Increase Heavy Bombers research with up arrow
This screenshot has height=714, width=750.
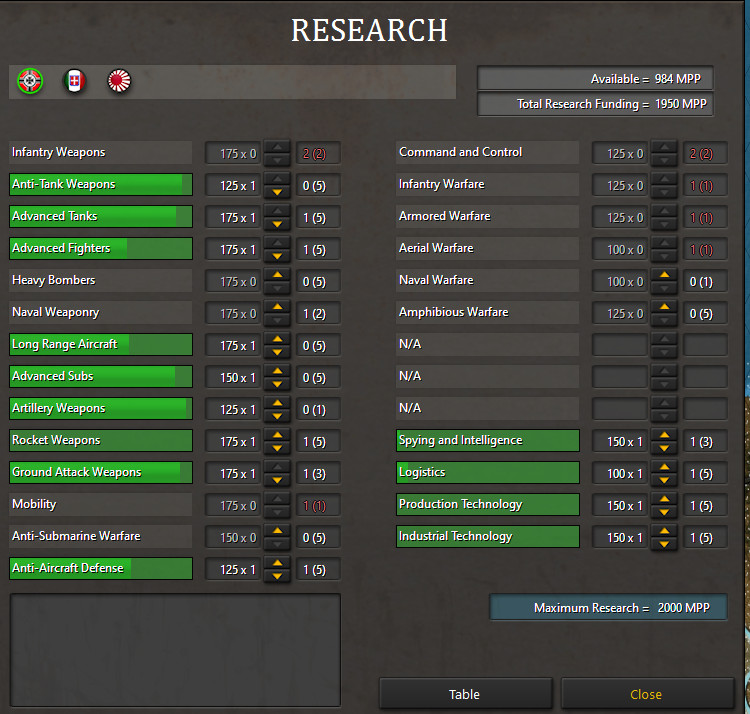277,275
